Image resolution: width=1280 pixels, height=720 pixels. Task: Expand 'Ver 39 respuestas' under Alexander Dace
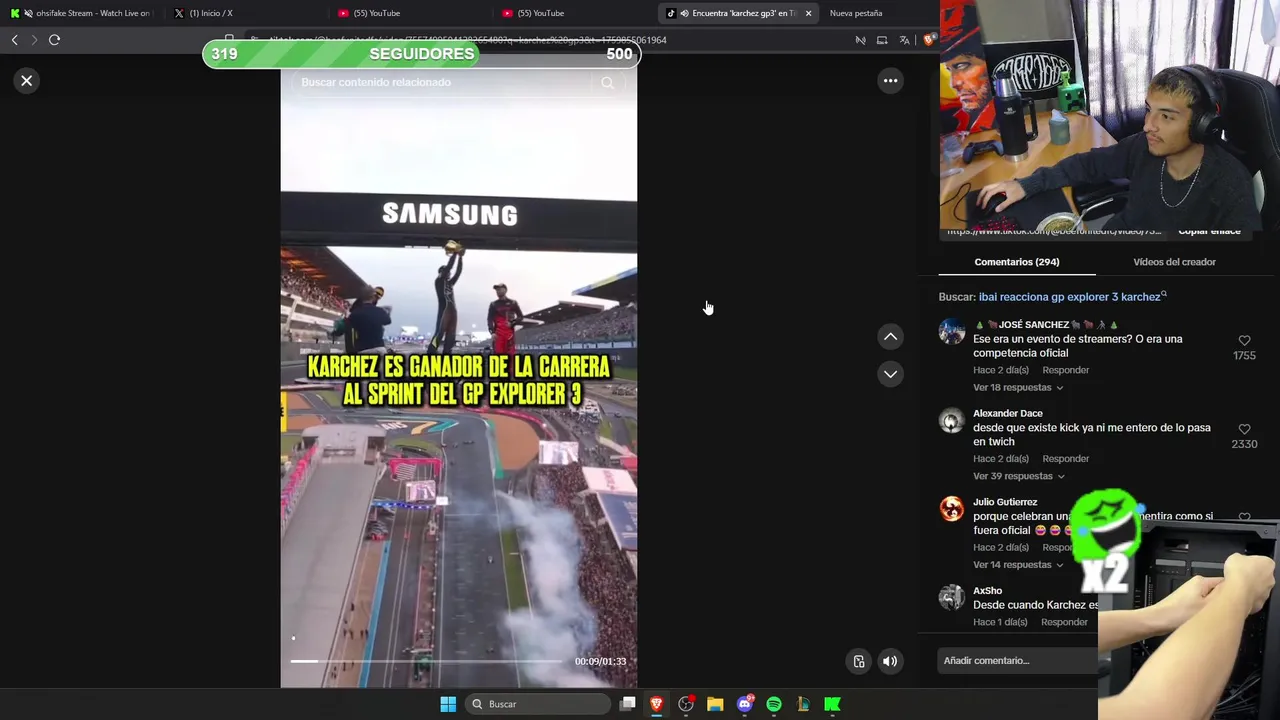pos(1019,476)
